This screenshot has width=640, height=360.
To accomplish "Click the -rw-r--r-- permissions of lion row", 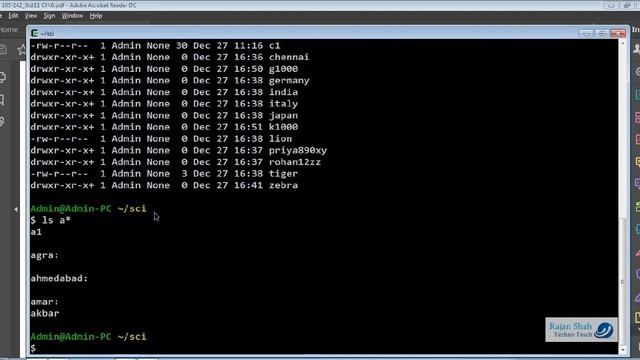I will tap(59, 139).
